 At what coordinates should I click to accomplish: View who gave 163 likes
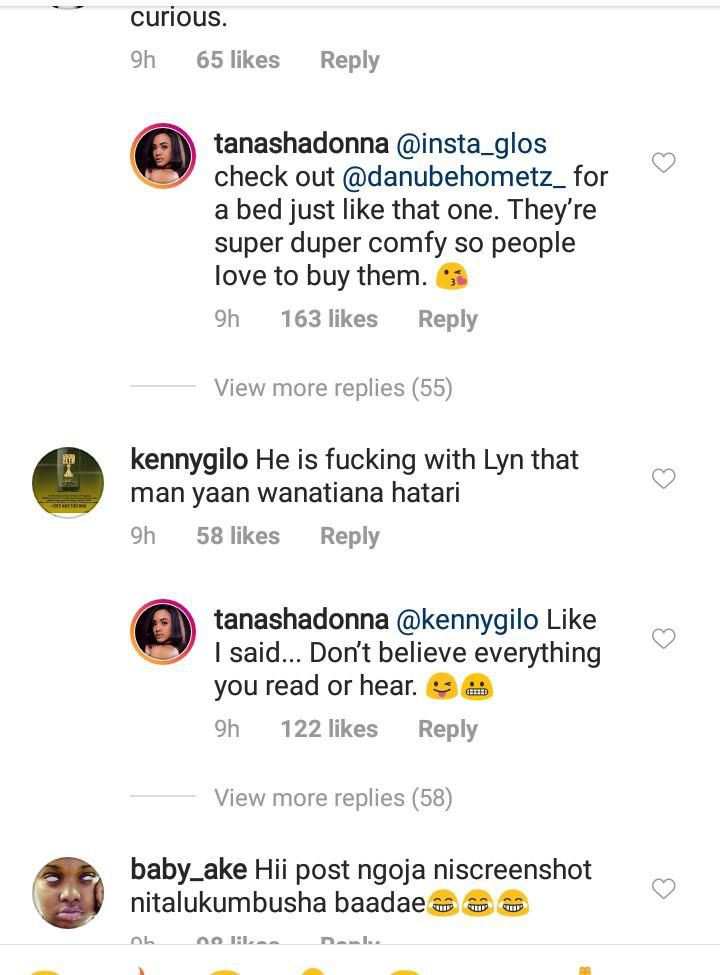[x=329, y=319]
